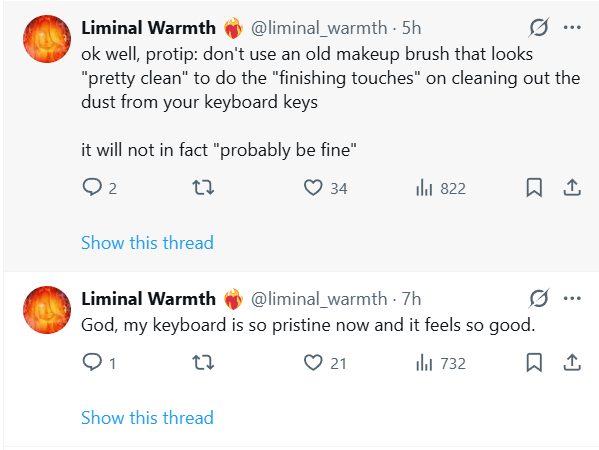This screenshot has height=450, width=599.
Task: Open Liminal Warmth avatar on first tweet
Action: coord(47,39)
